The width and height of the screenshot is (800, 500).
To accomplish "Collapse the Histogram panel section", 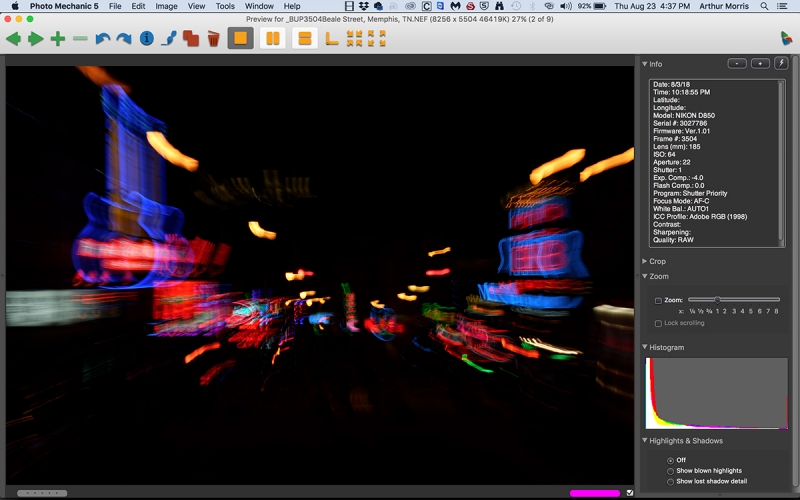I will [x=645, y=347].
